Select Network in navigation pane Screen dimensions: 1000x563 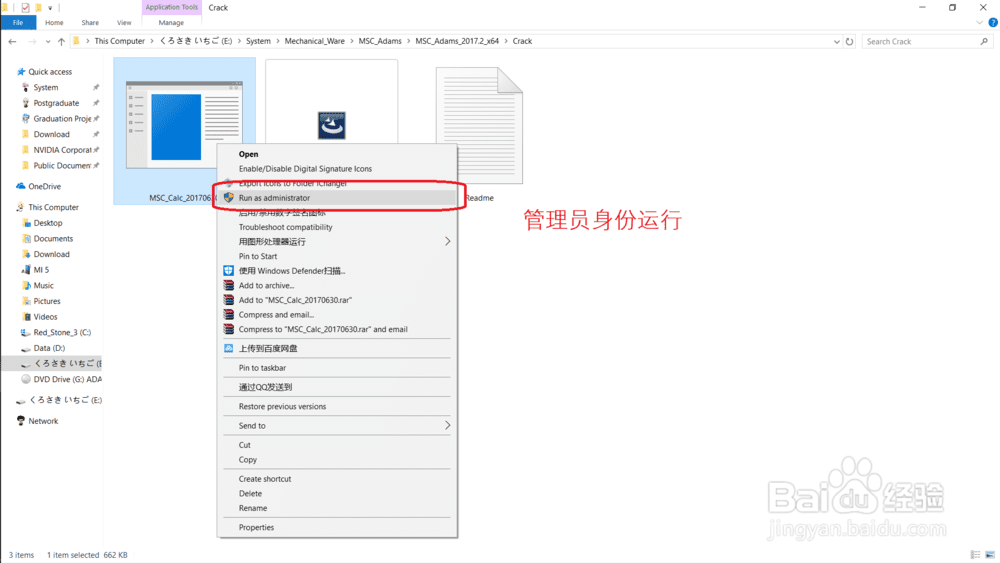pos(43,421)
